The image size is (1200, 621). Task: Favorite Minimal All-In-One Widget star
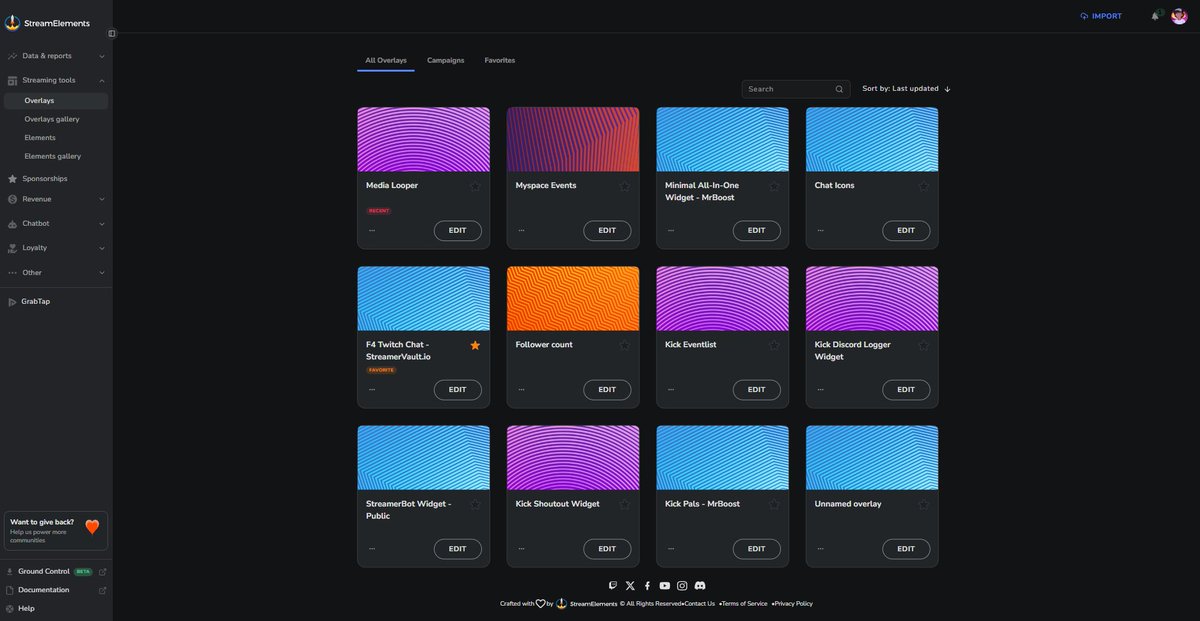pyautogui.click(x=774, y=186)
